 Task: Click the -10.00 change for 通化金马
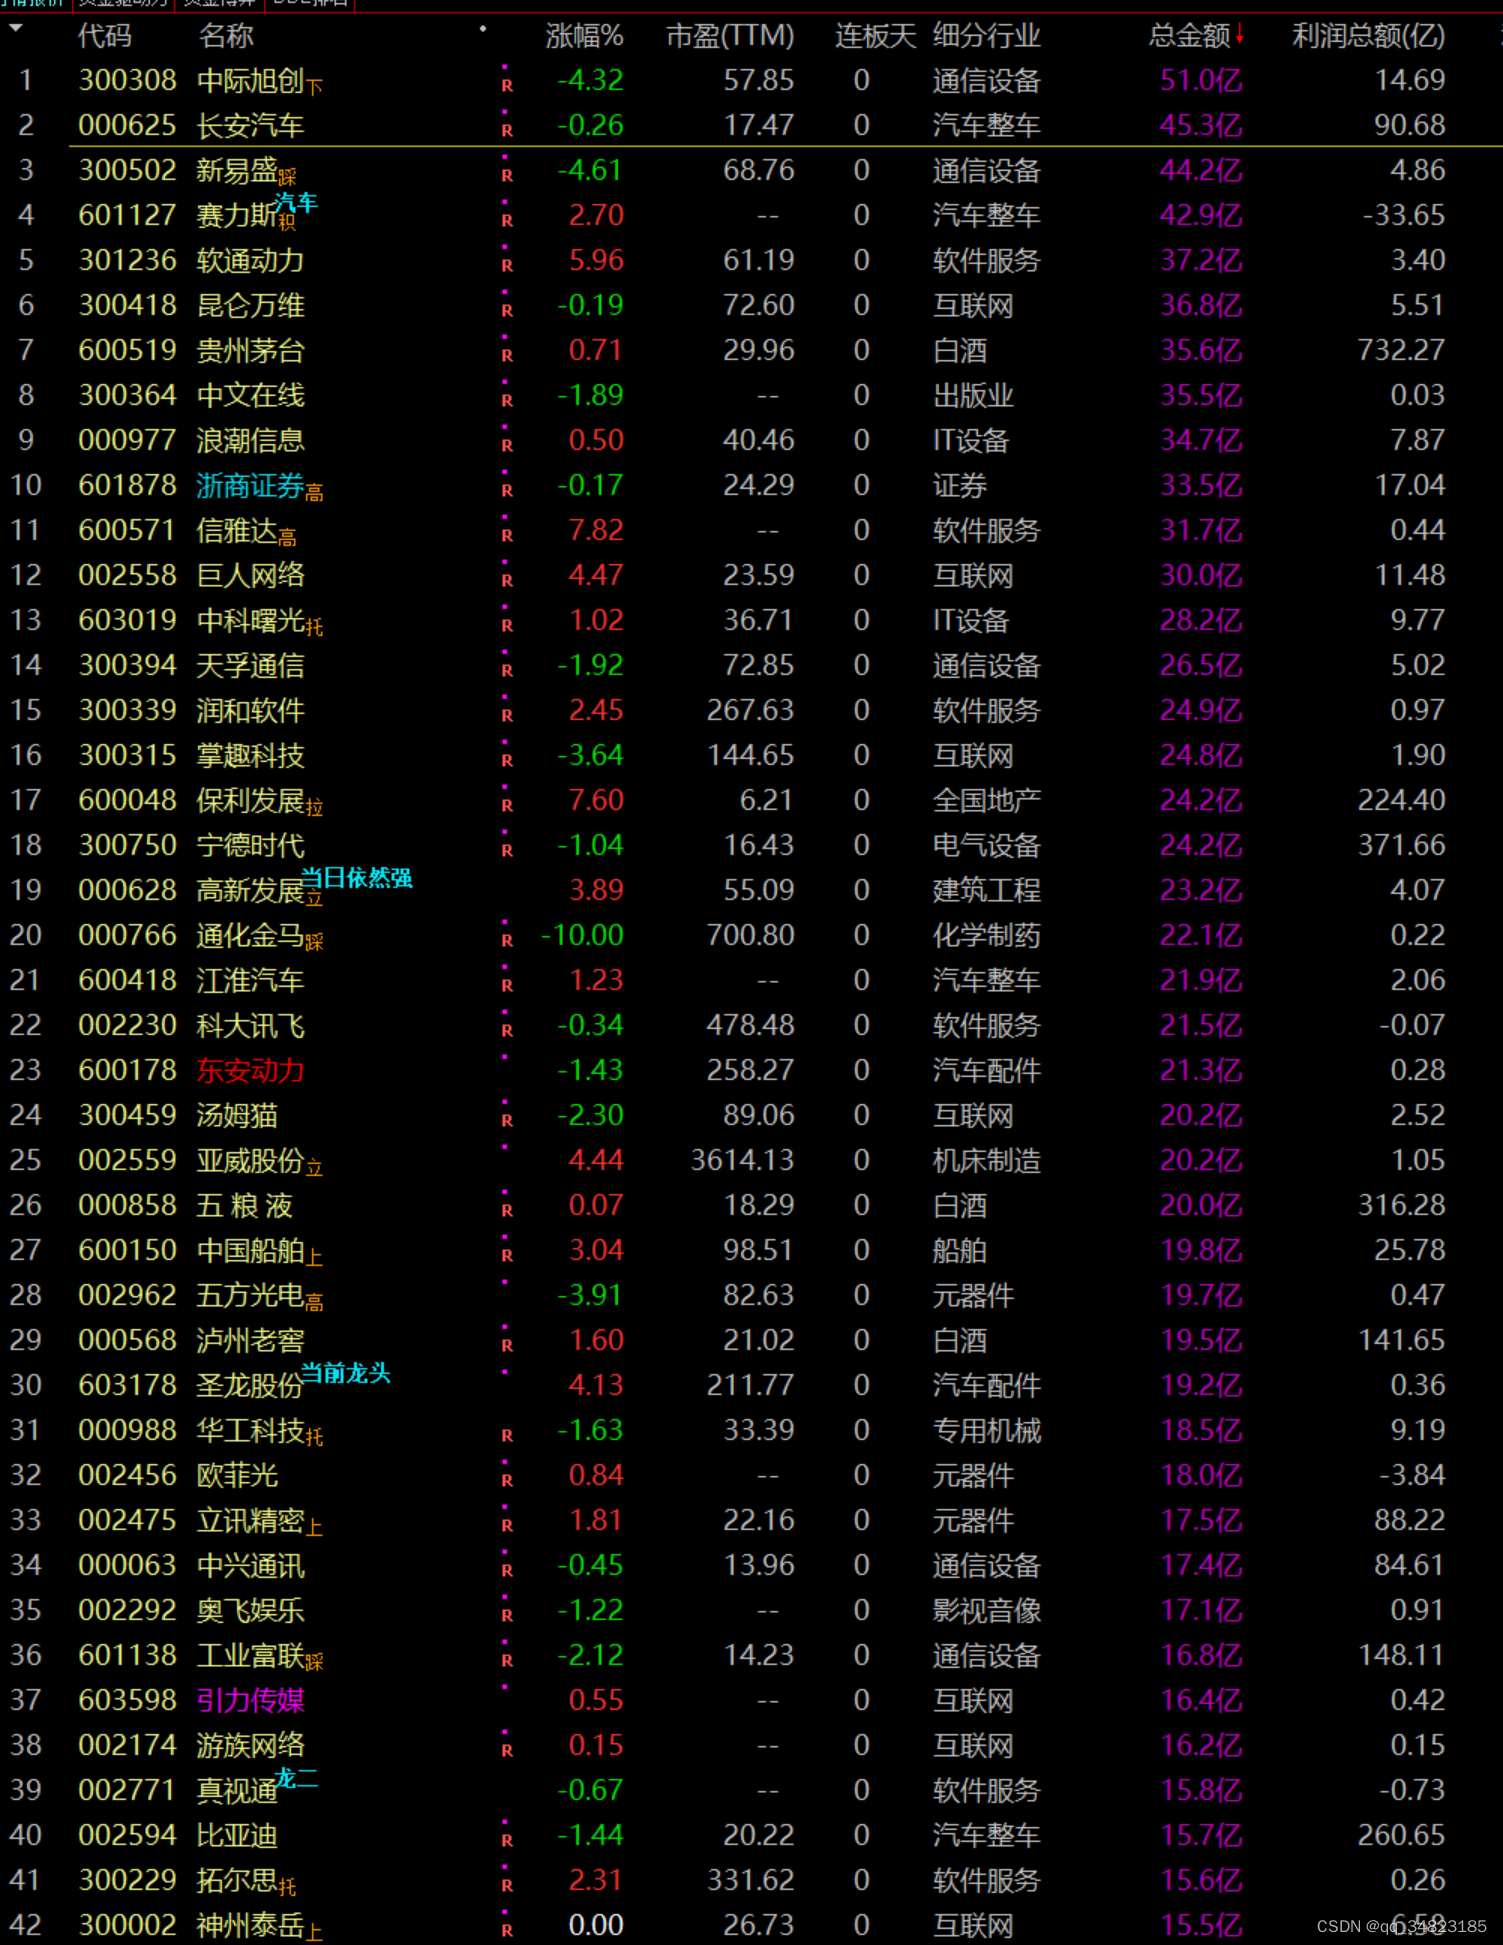[582, 936]
